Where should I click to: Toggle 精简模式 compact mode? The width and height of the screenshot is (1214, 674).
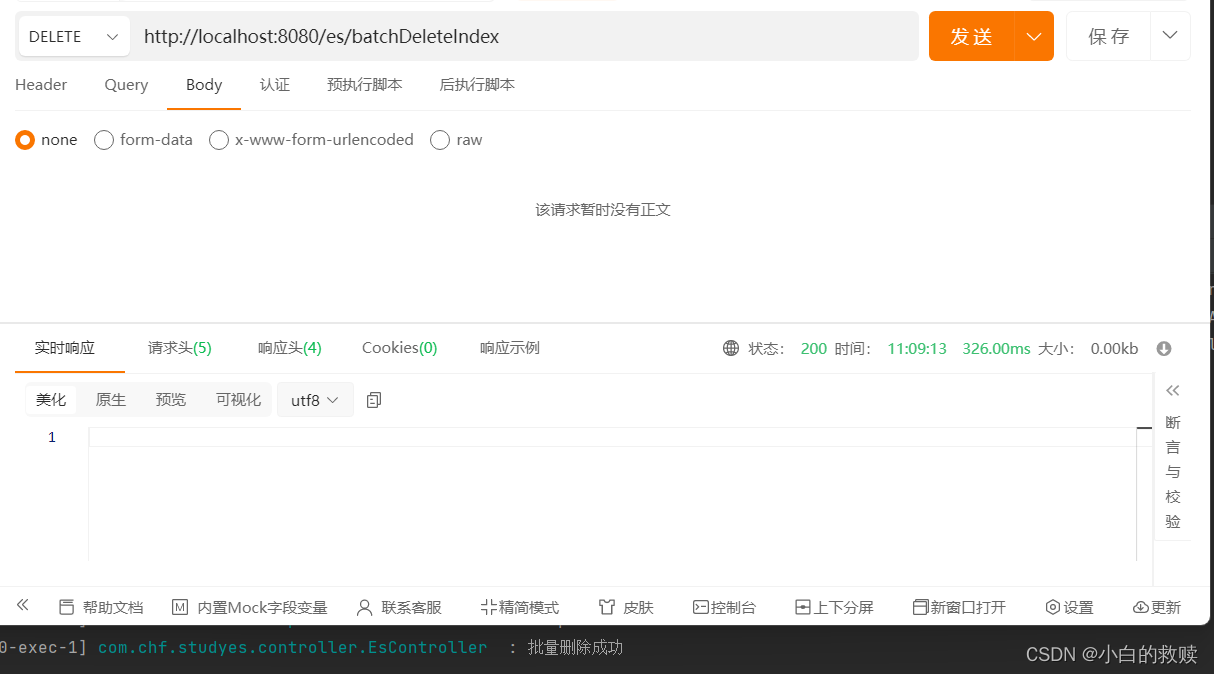(x=520, y=607)
